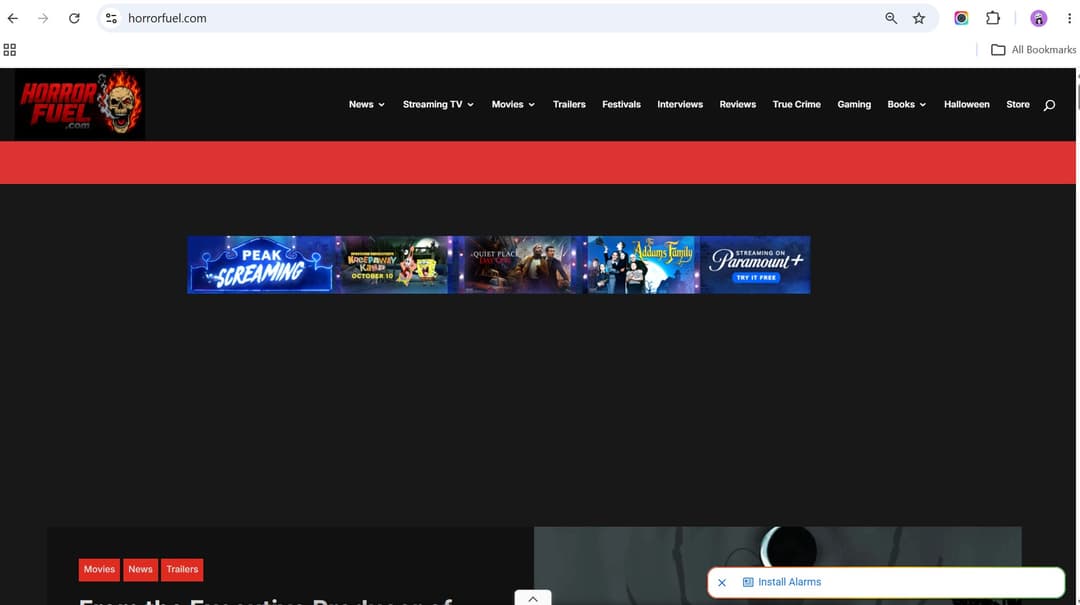
Task: Open the Extensions puzzle piece menu
Action: tap(993, 19)
